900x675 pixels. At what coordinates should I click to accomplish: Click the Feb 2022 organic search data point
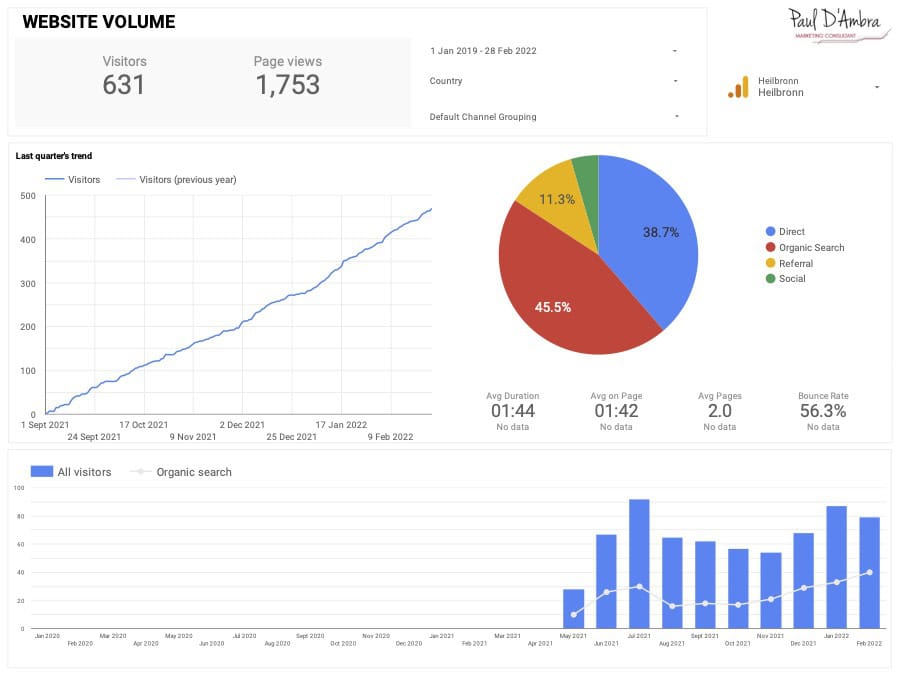pos(870,572)
